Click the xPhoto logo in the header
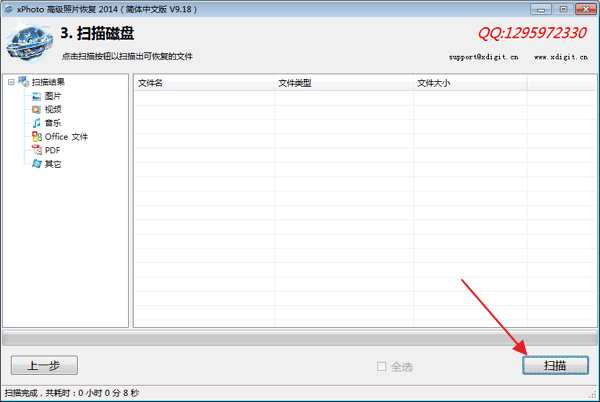Screen dimensions: 600x402 (x=29, y=42)
